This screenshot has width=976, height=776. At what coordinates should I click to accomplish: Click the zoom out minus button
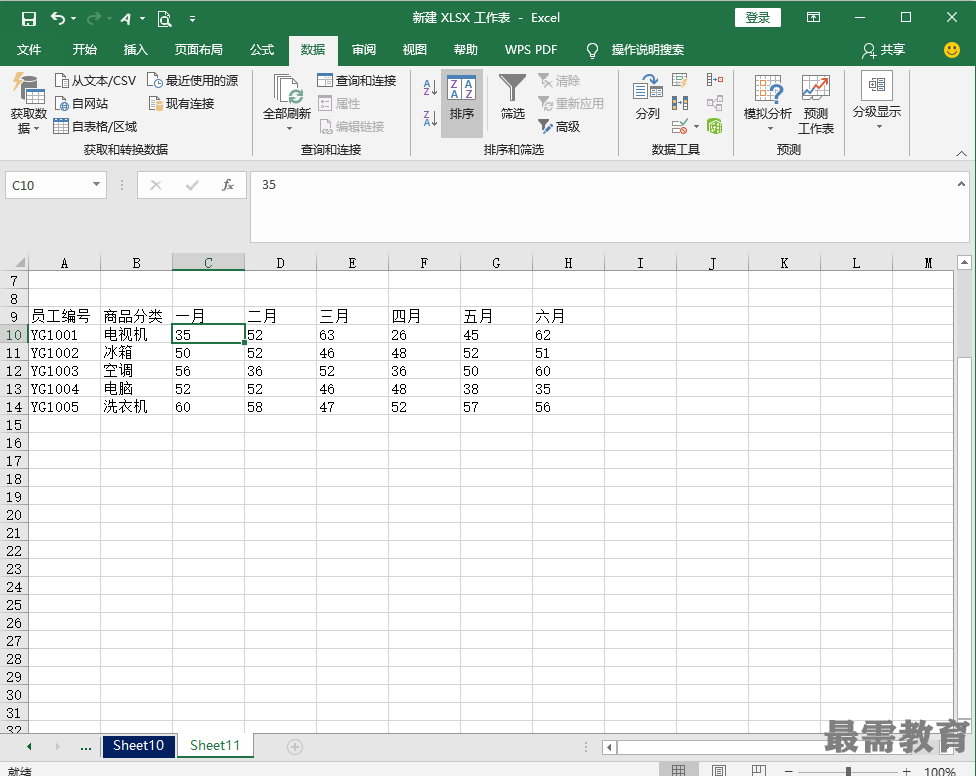(x=789, y=771)
